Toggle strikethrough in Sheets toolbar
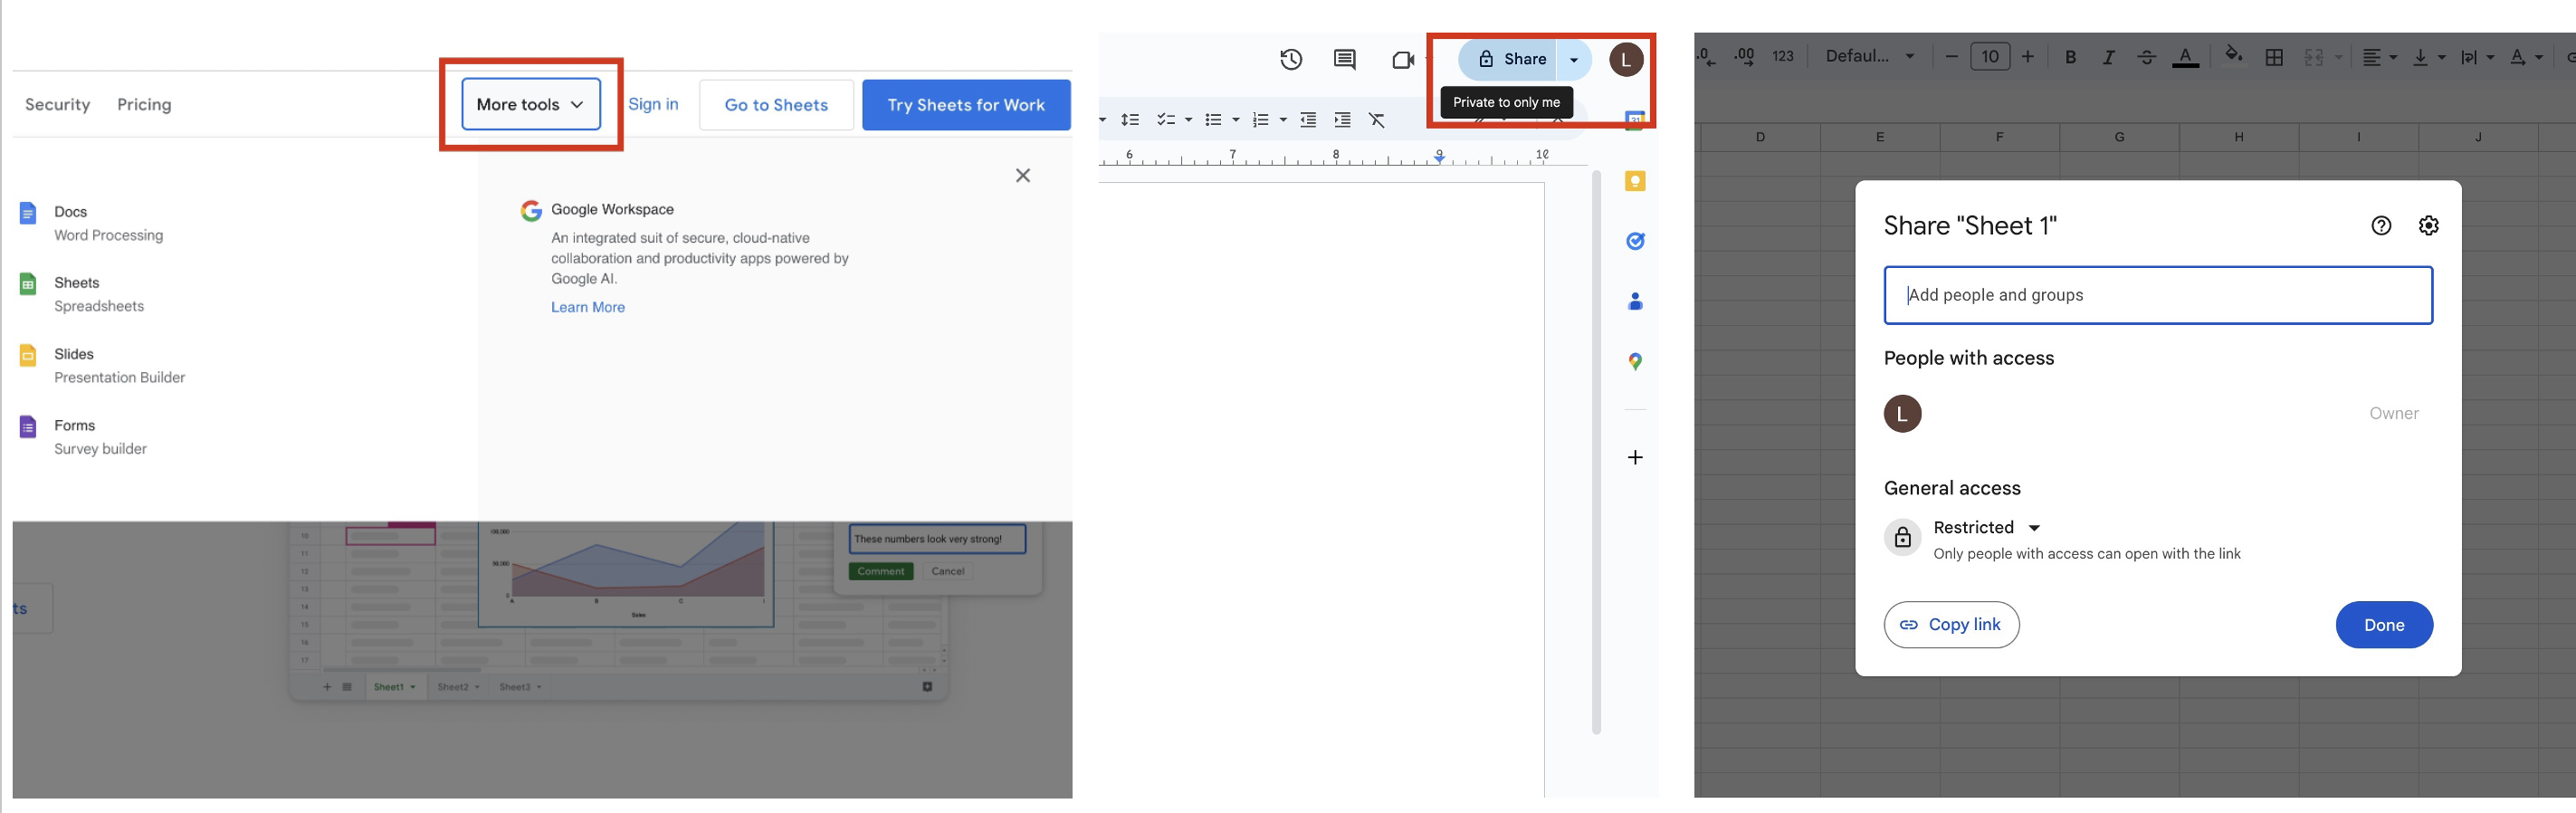 click(2146, 57)
